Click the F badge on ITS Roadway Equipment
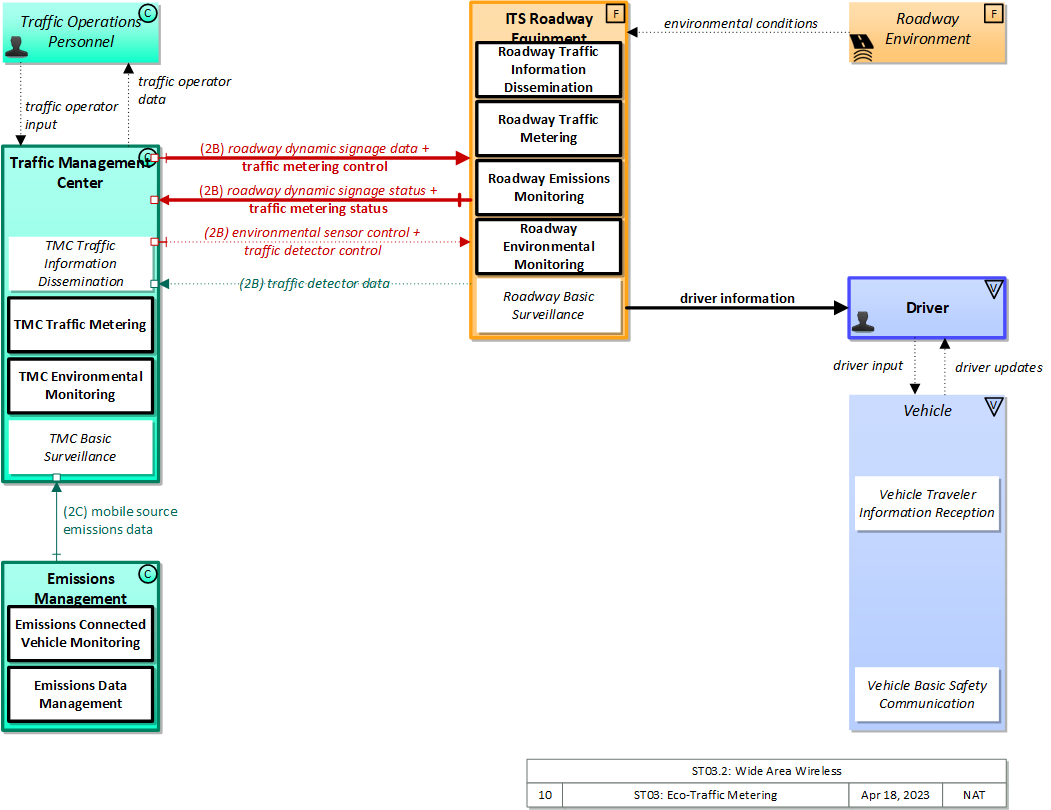This screenshot has height=810, width=1051. (x=615, y=14)
